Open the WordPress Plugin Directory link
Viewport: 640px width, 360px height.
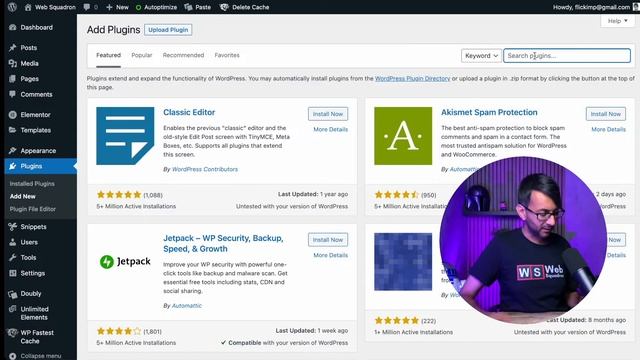pos(412,78)
